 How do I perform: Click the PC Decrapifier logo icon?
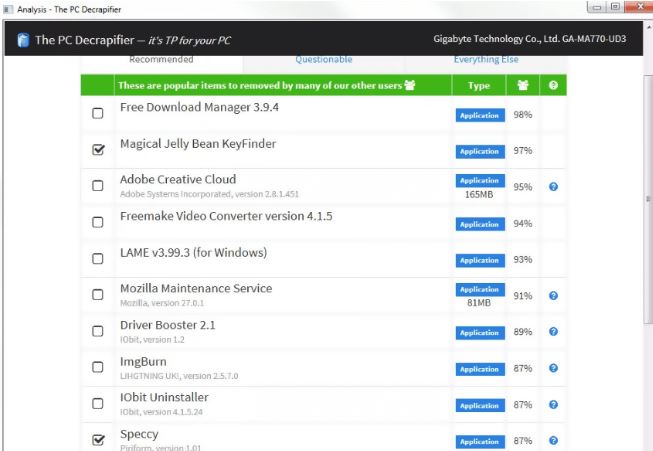pos(23,40)
